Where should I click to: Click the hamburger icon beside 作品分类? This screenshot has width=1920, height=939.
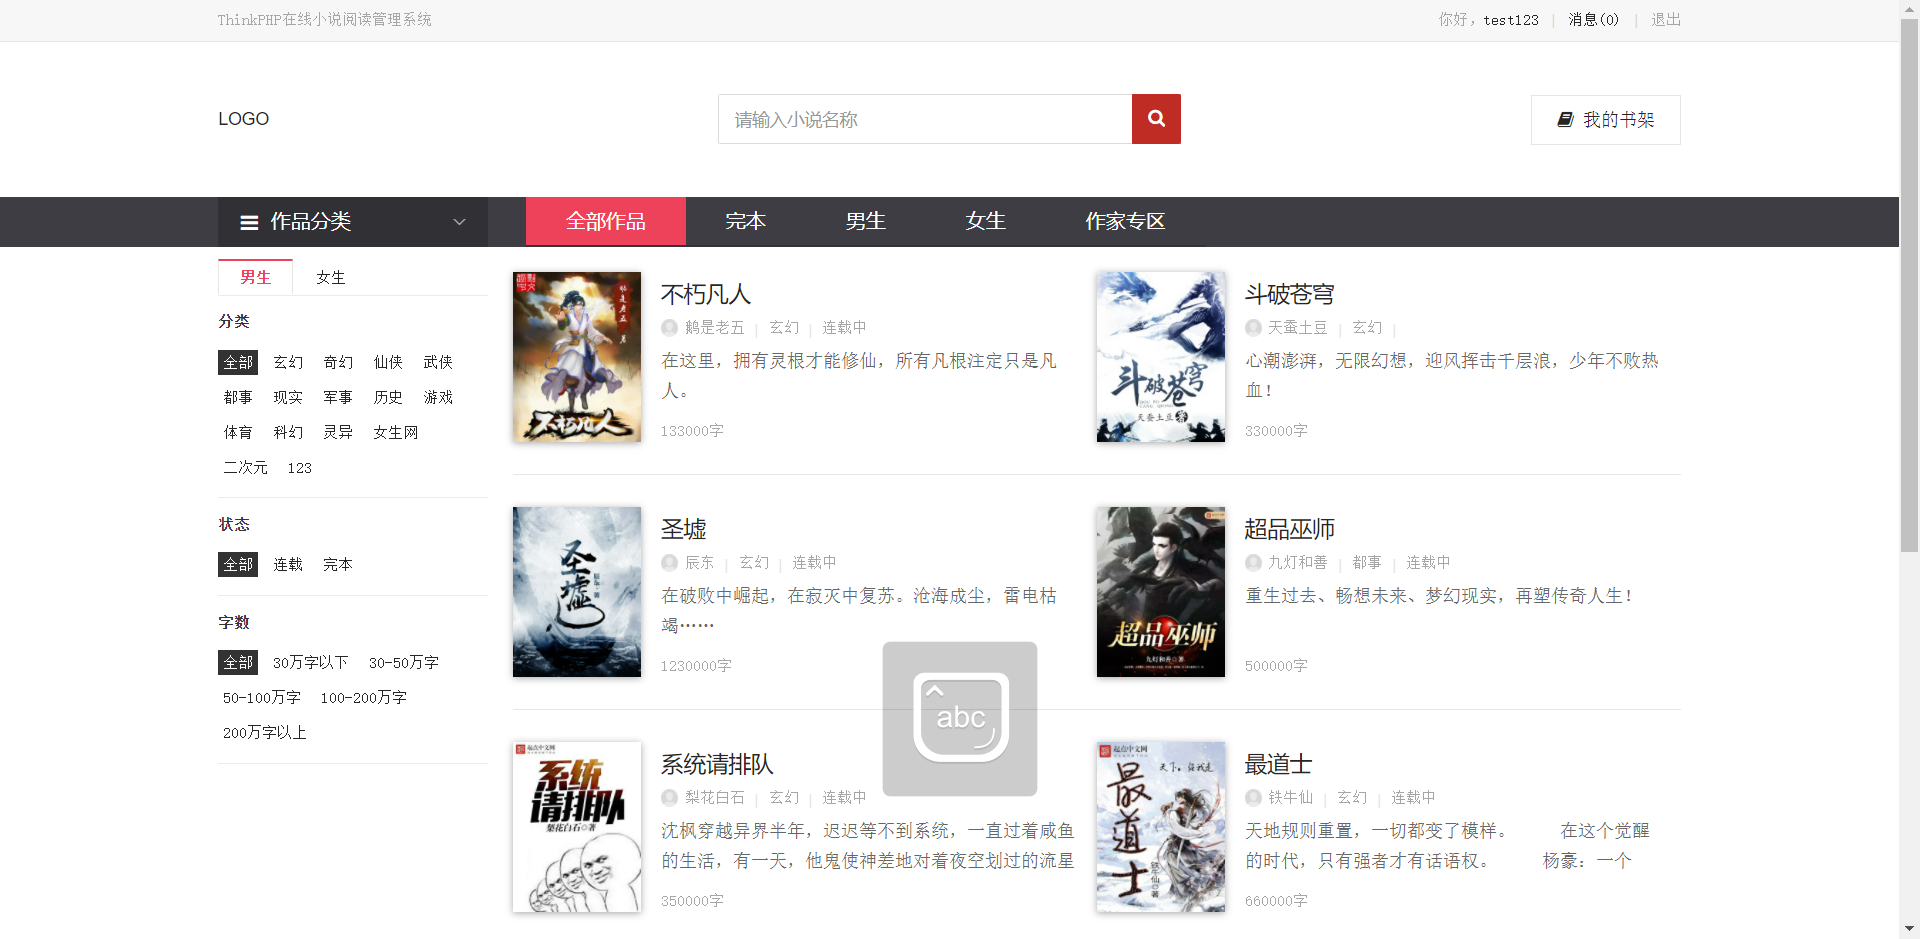tap(249, 222)
